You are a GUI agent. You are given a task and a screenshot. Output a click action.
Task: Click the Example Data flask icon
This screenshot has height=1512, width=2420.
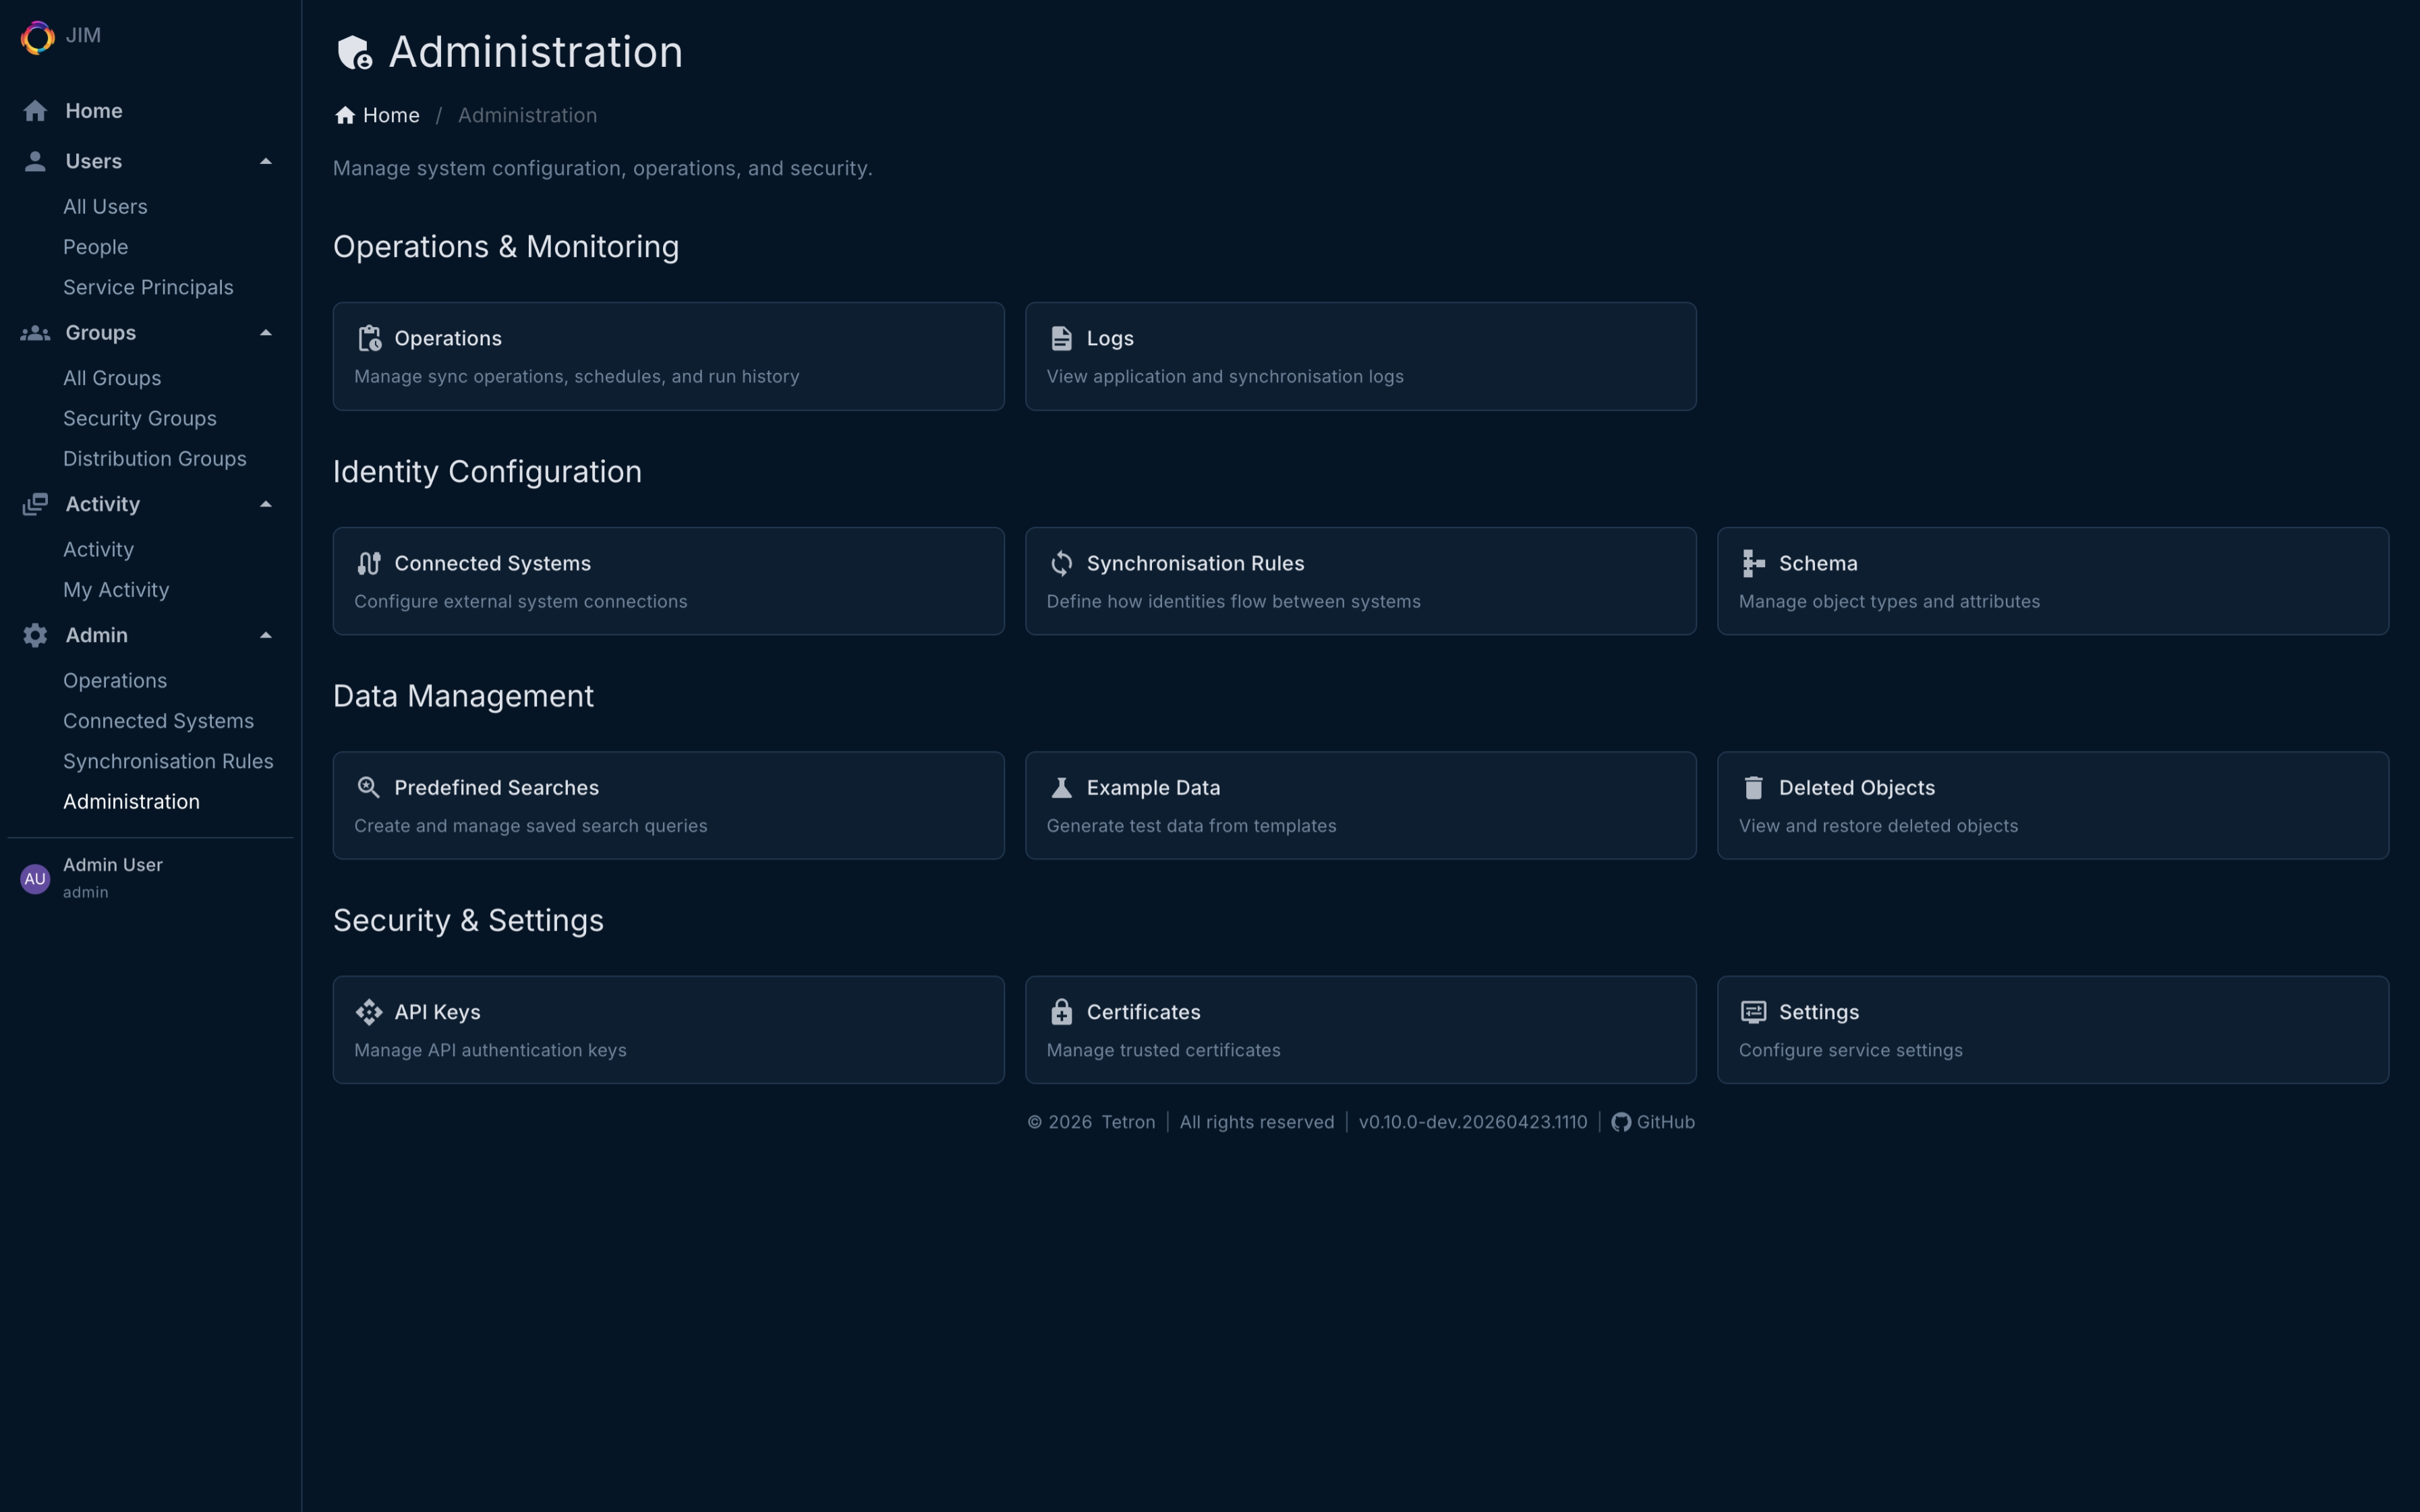pos(1061,788)
